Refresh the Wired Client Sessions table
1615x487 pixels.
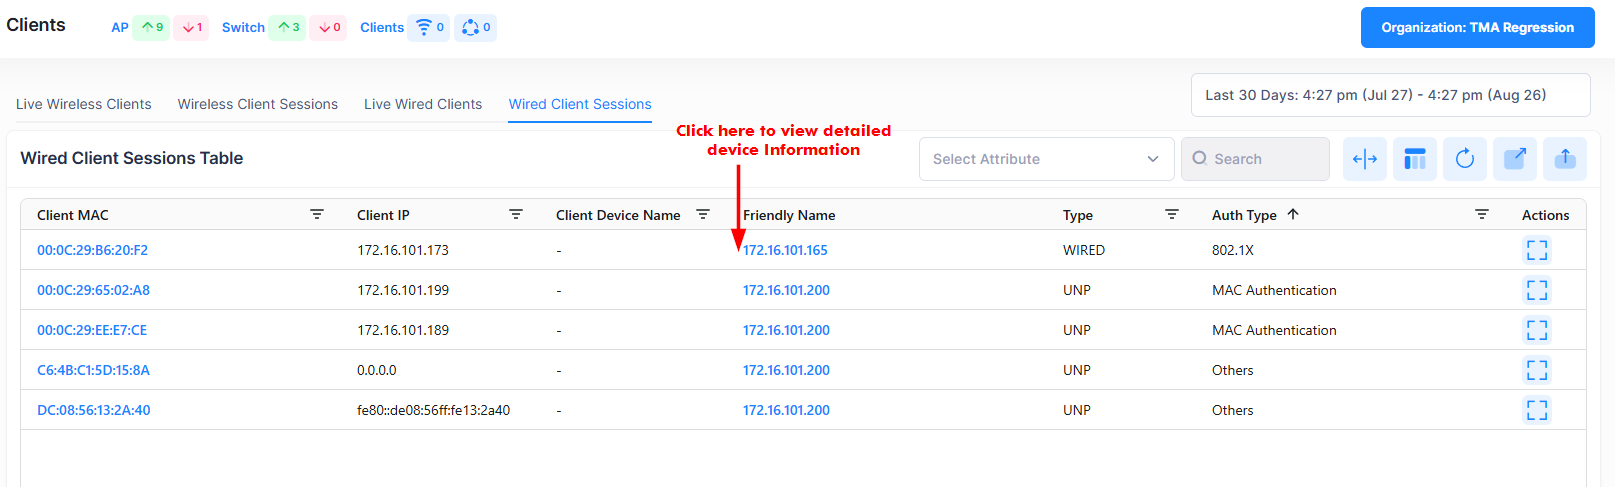coord(1464,159)
